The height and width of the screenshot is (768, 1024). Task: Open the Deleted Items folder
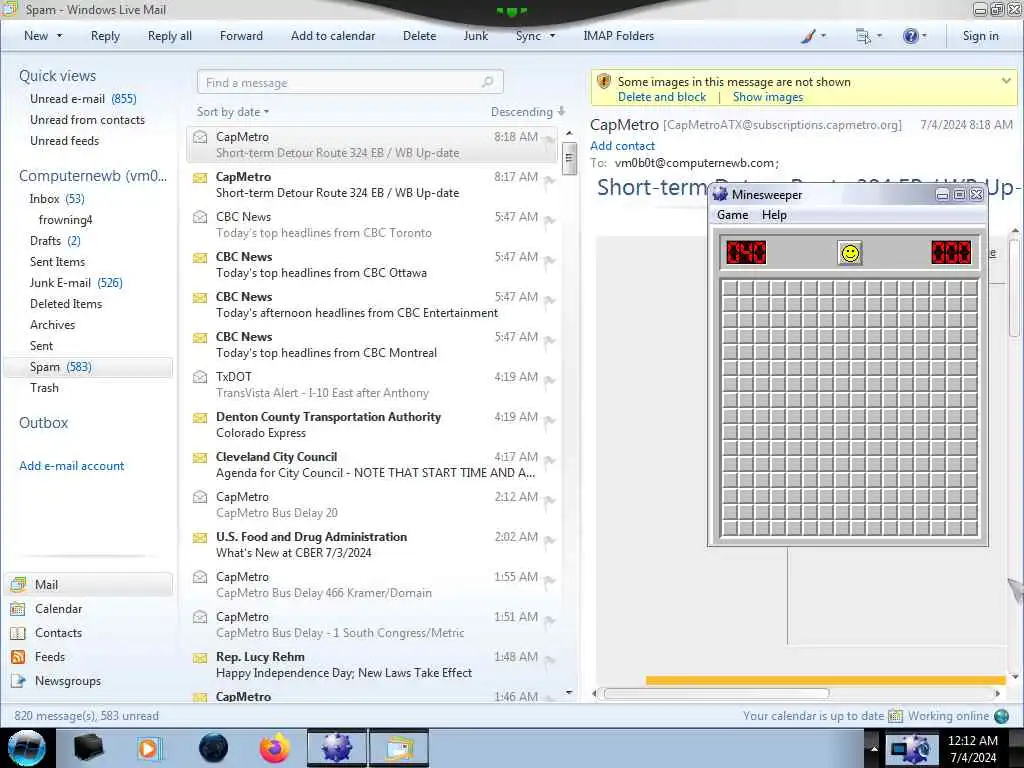66,304
